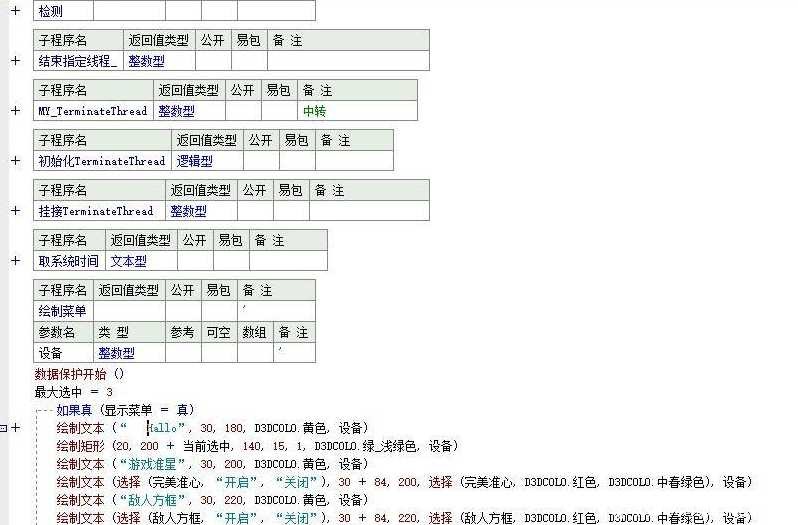Click the "敌人方框" string literal
The width and height of the screenshot is (798, 525).
click(x=152, y=500)
